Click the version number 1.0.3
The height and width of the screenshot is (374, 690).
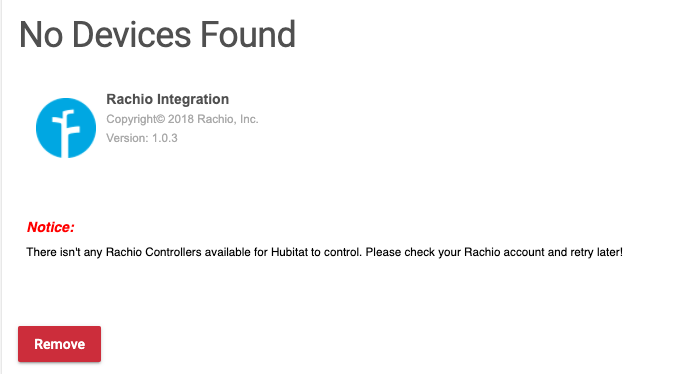coord(165,138)
